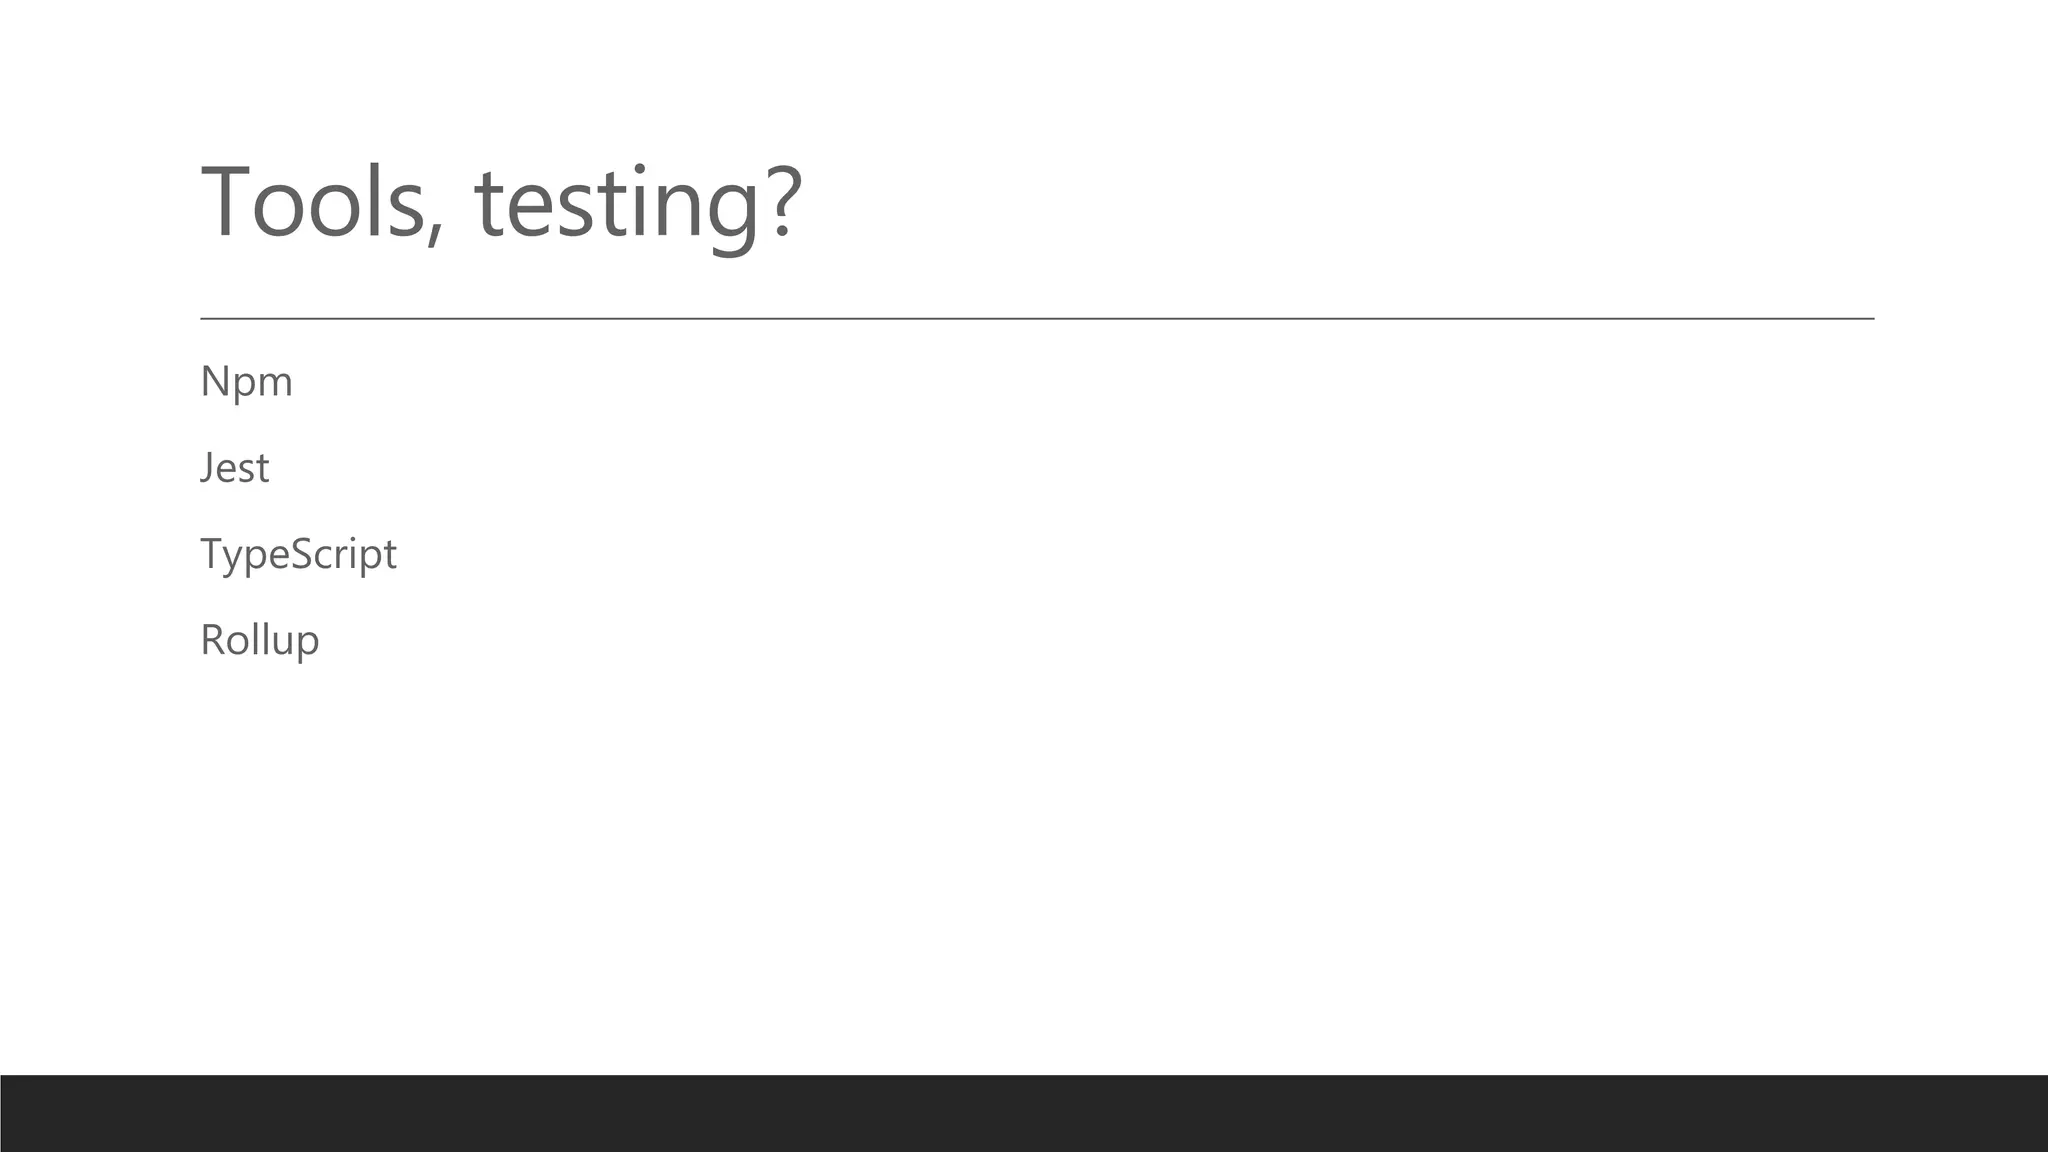Click the capital "N" in Npm
The width and height of the screenshot is (2048, 1152).
click(212, 382)
